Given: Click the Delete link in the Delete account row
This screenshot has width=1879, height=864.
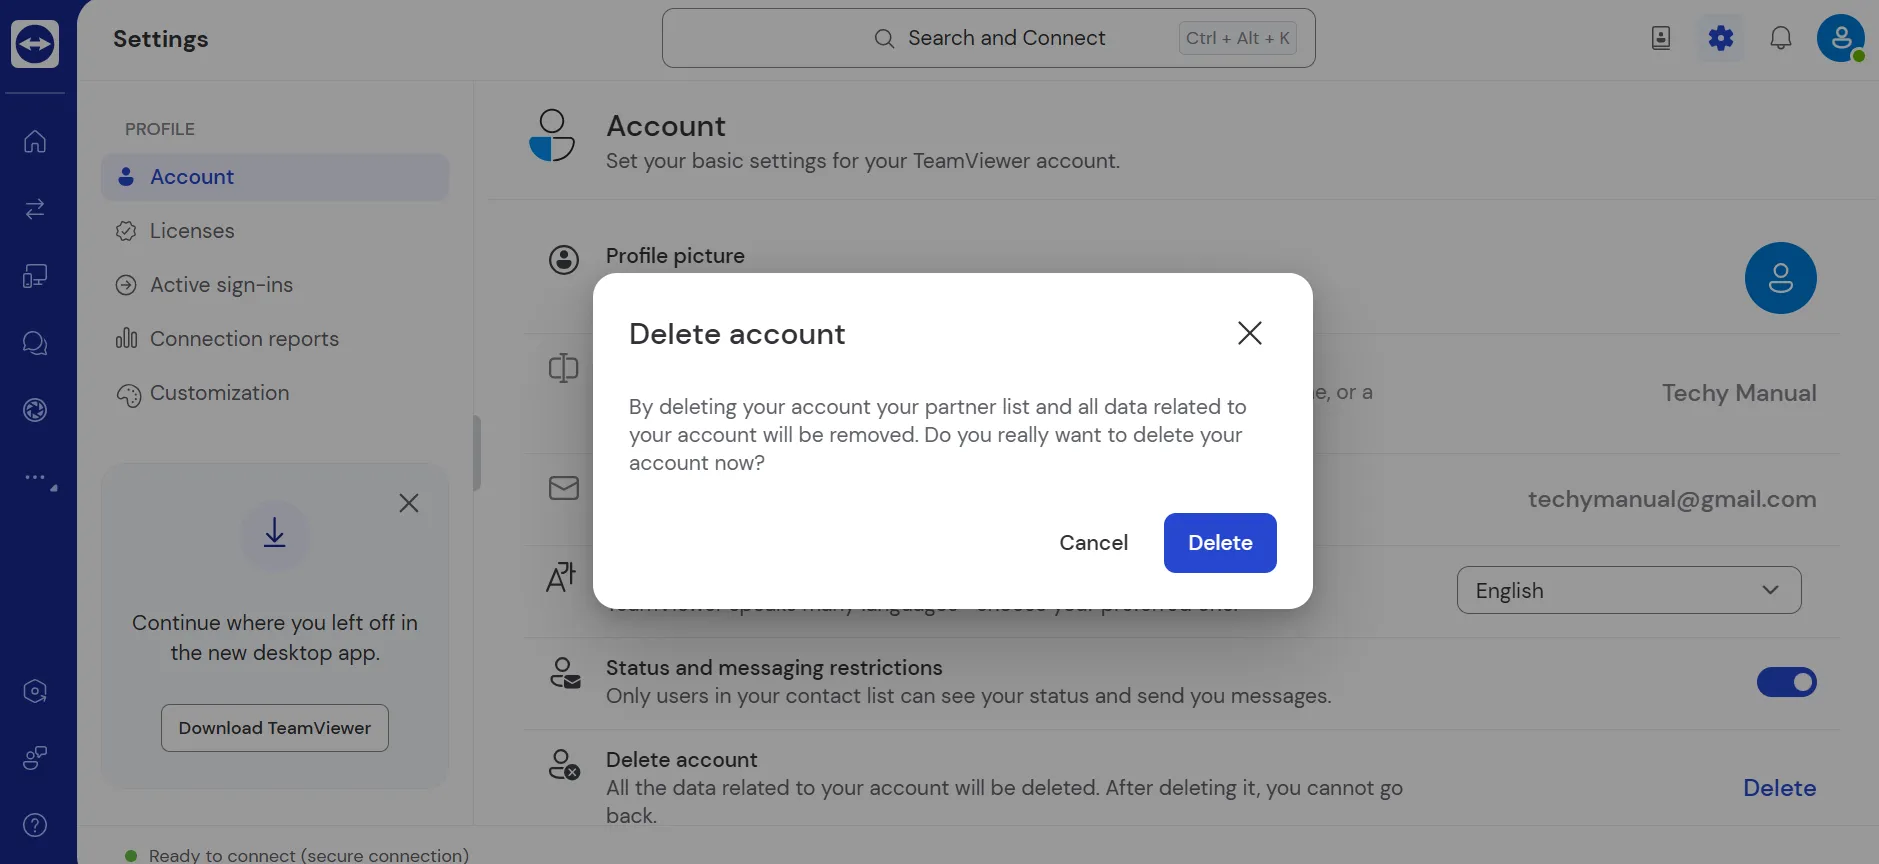Looking at the screenshot, I should [x=1779, y=788].
